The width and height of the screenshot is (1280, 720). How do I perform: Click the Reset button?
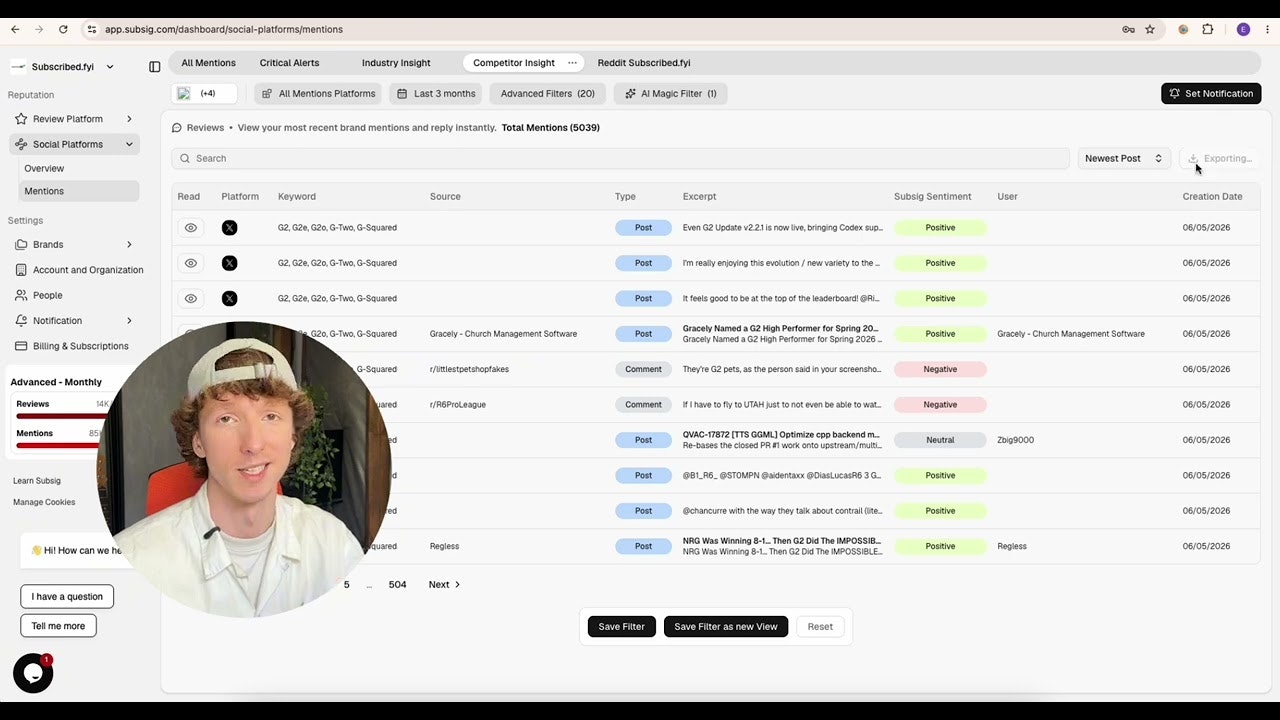click(820, 626)
